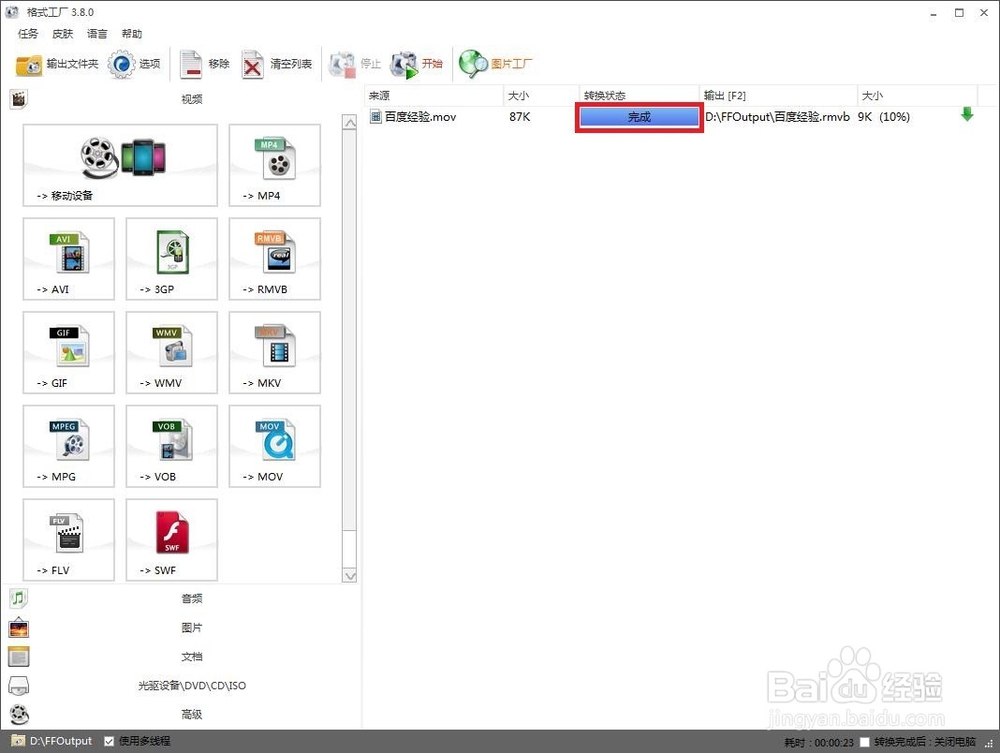Viewport: 1000px width, 753px height.
Task: Open 选项 options in toolbar
Action: [x=133, y=64]
